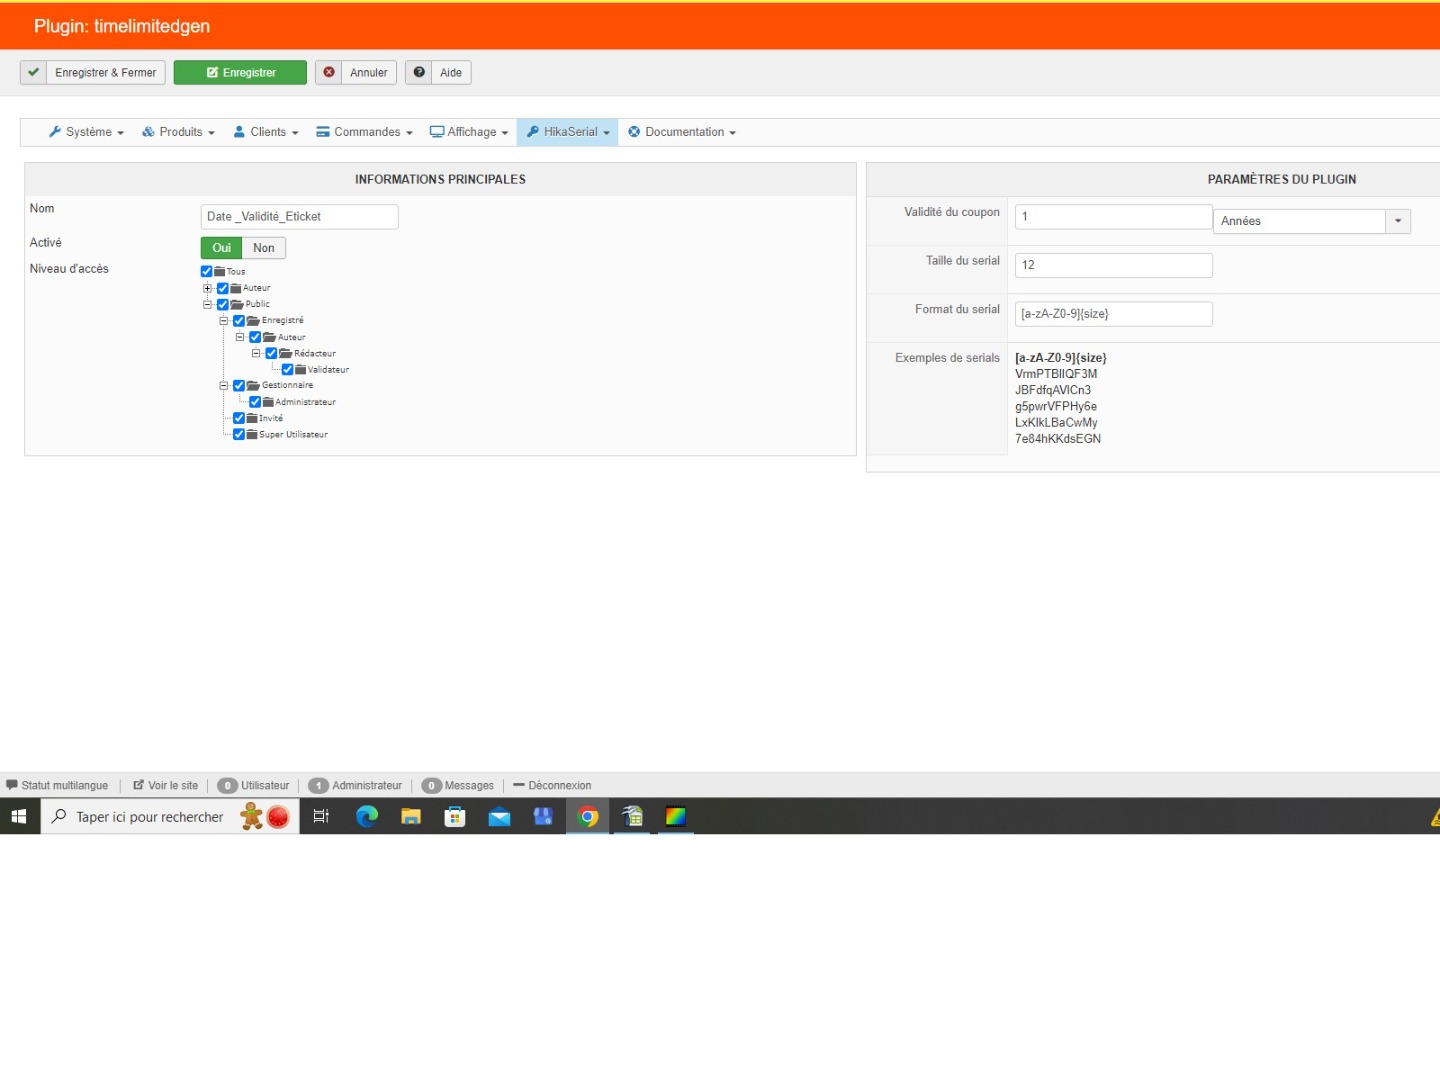
Task: Click the green Enregistrer button
Action: pyautogui.click(x=240, y=73)
